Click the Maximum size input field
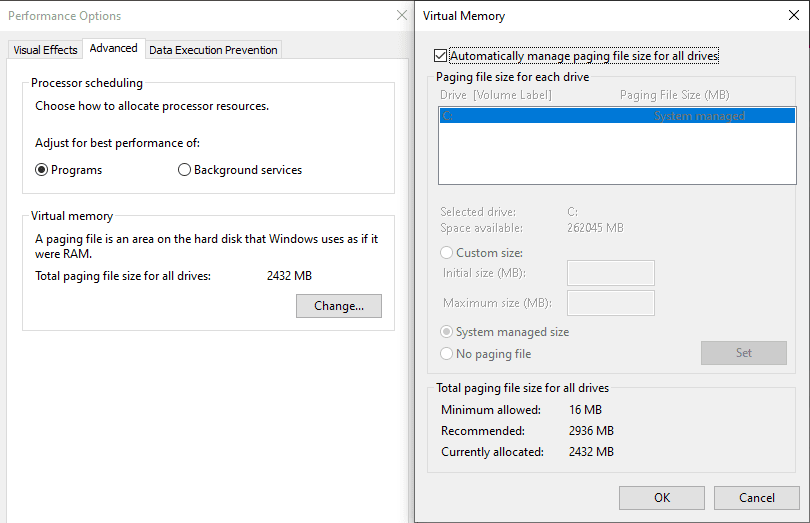The width and height of the screenshot is (810, 523). 610,303
